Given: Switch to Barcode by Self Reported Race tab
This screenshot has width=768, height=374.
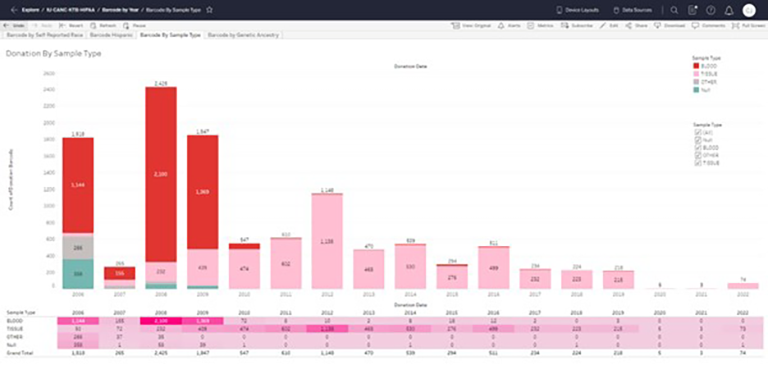Looking at the screenshot, I should click(x=45, y=35).
